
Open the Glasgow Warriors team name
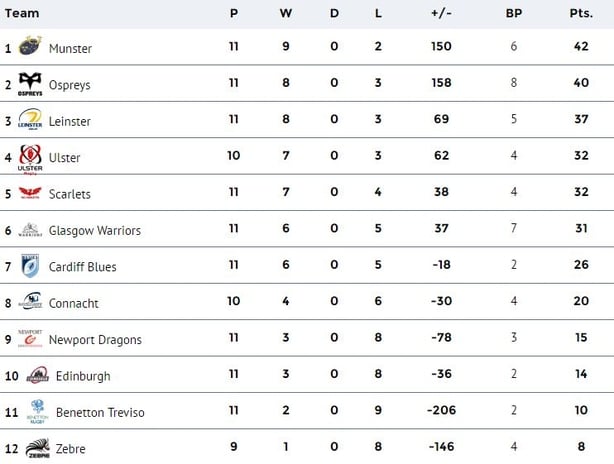[95, 231]
